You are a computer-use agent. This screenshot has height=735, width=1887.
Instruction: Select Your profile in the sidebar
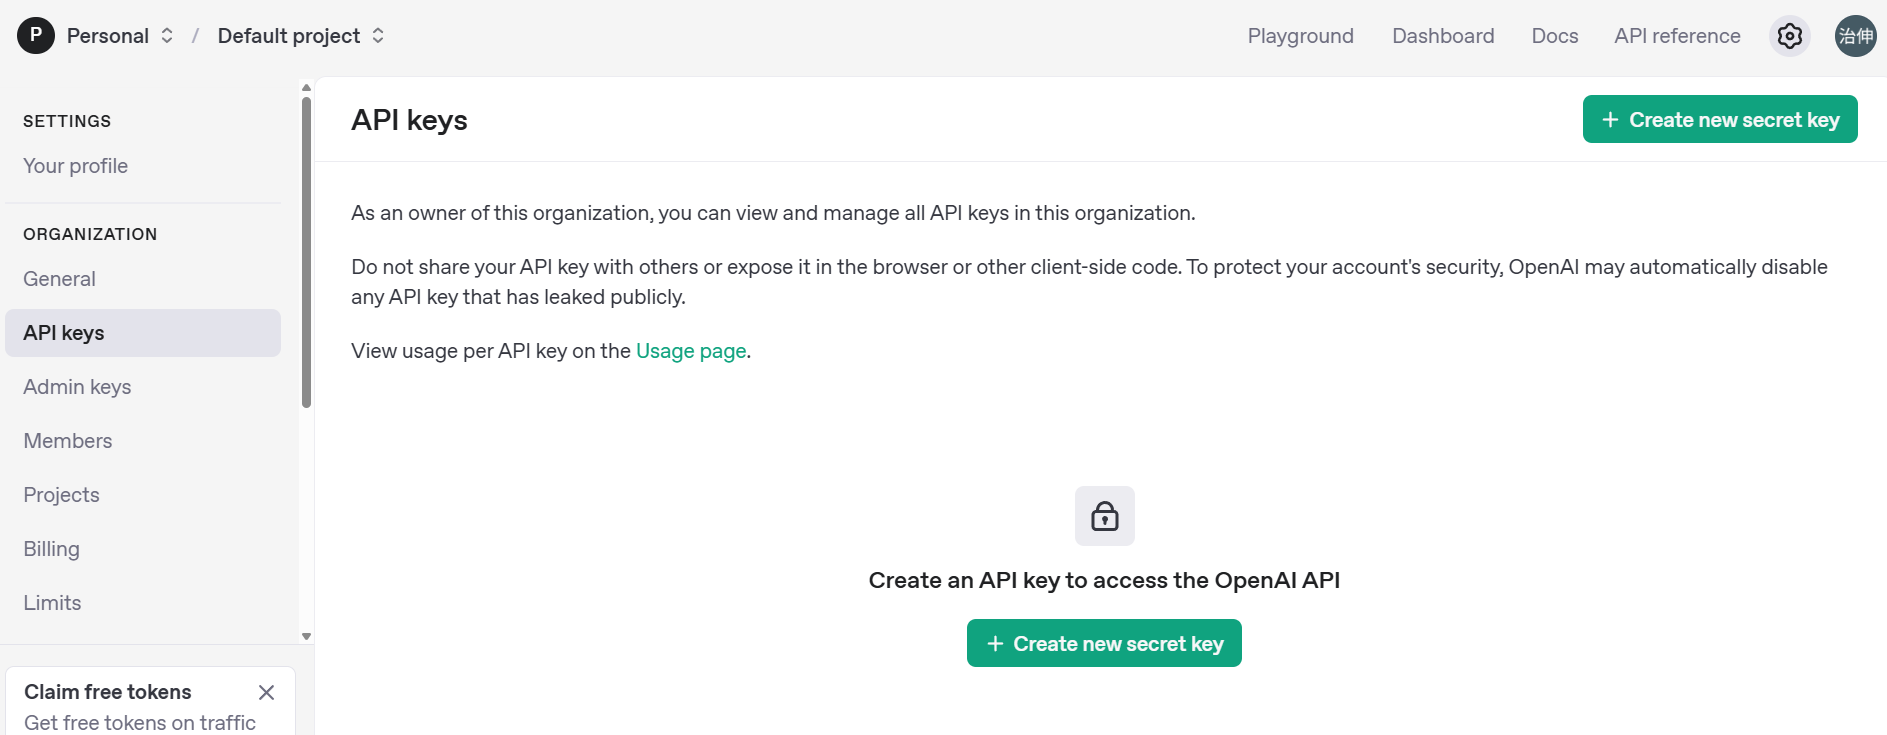tap(143, 166)
